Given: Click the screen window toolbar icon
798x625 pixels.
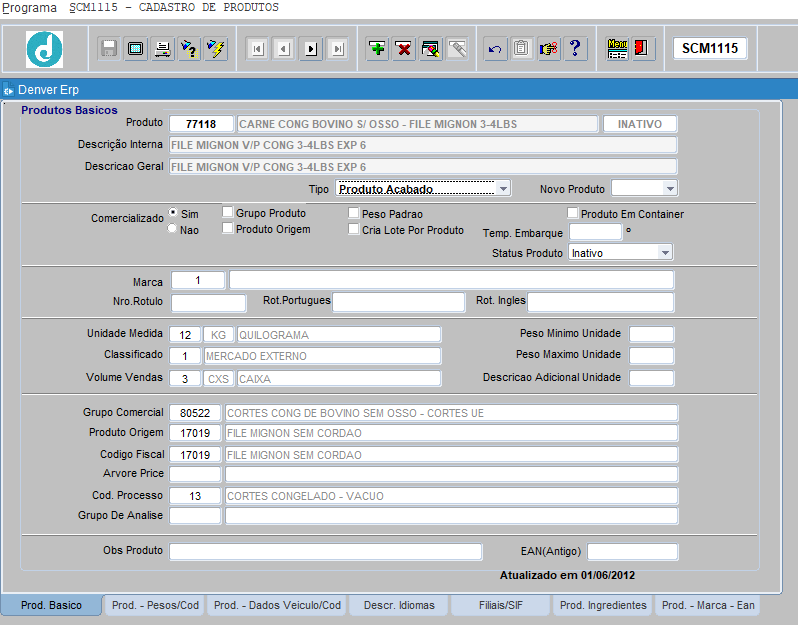Looking at the screenshot, I should point(135,49).
